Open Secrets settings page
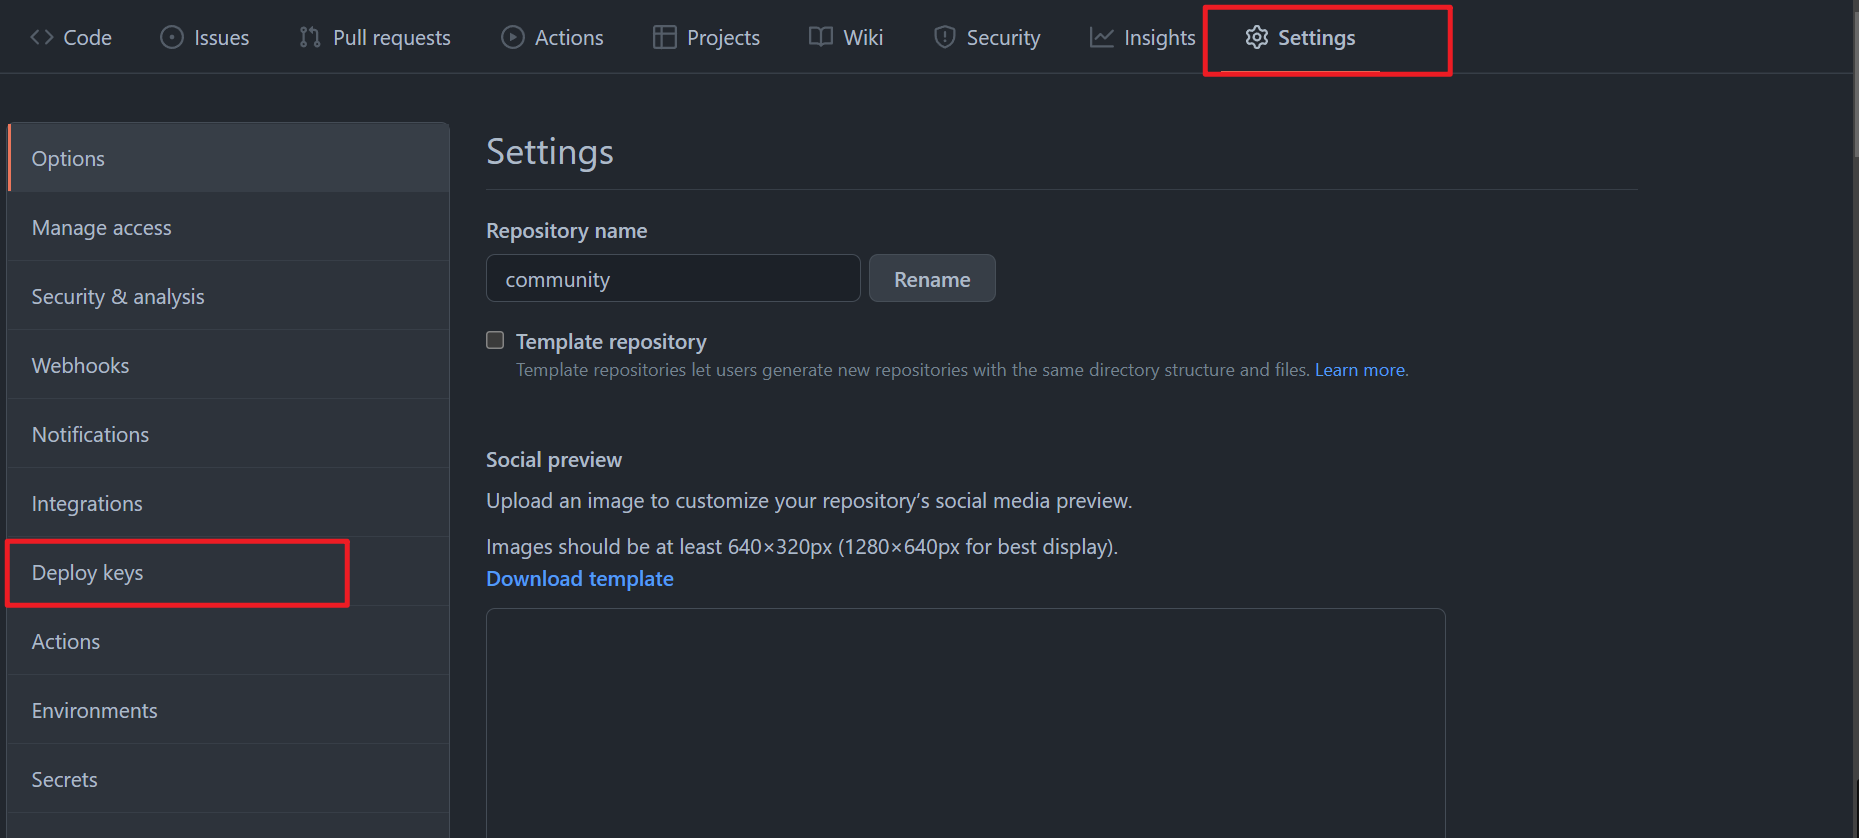 click(229, 779)
